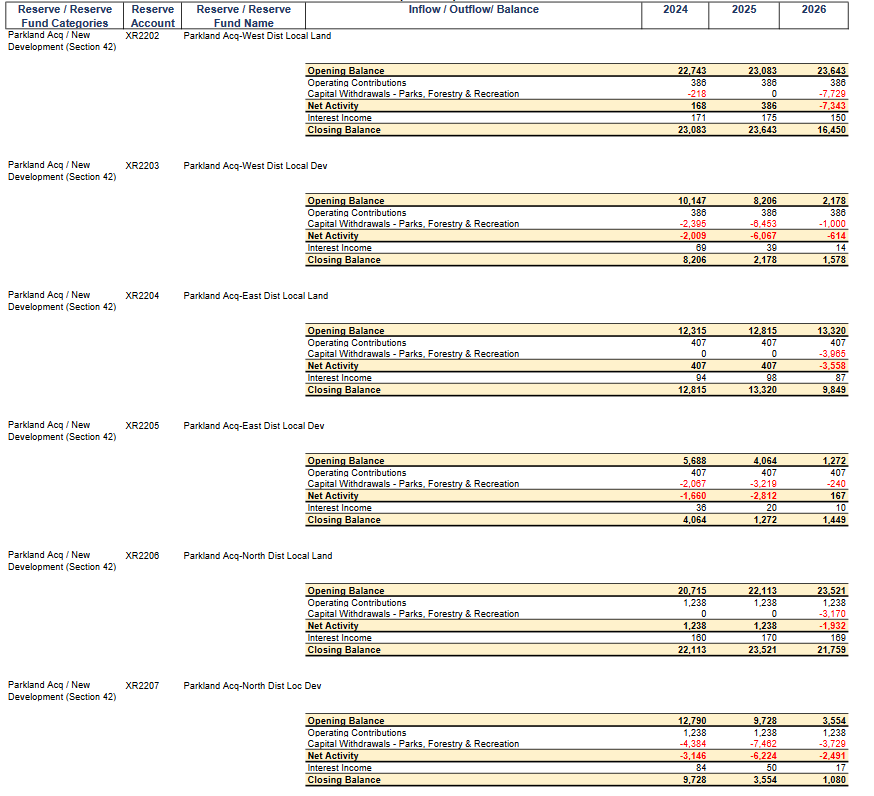Click the 2025 column header
Image resolution: width=874 pixels, height=796 pixels.
[x=743, y=10]
